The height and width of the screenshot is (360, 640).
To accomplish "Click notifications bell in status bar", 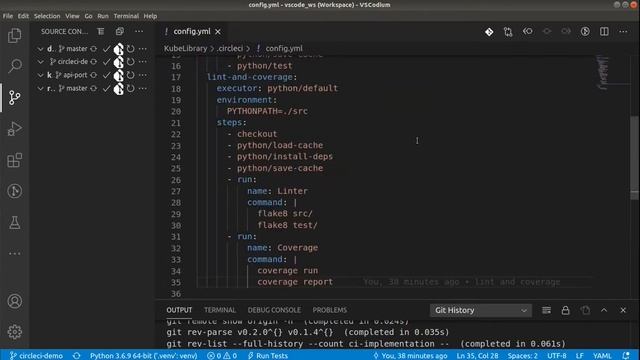I will tap(626, 356).
